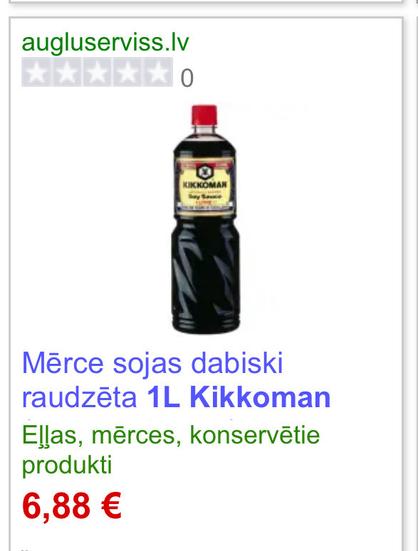Viewport: 418px width, 551px height.
Task: Click the hexagon logo on bottle label
Action: click(x=204, y=172)
